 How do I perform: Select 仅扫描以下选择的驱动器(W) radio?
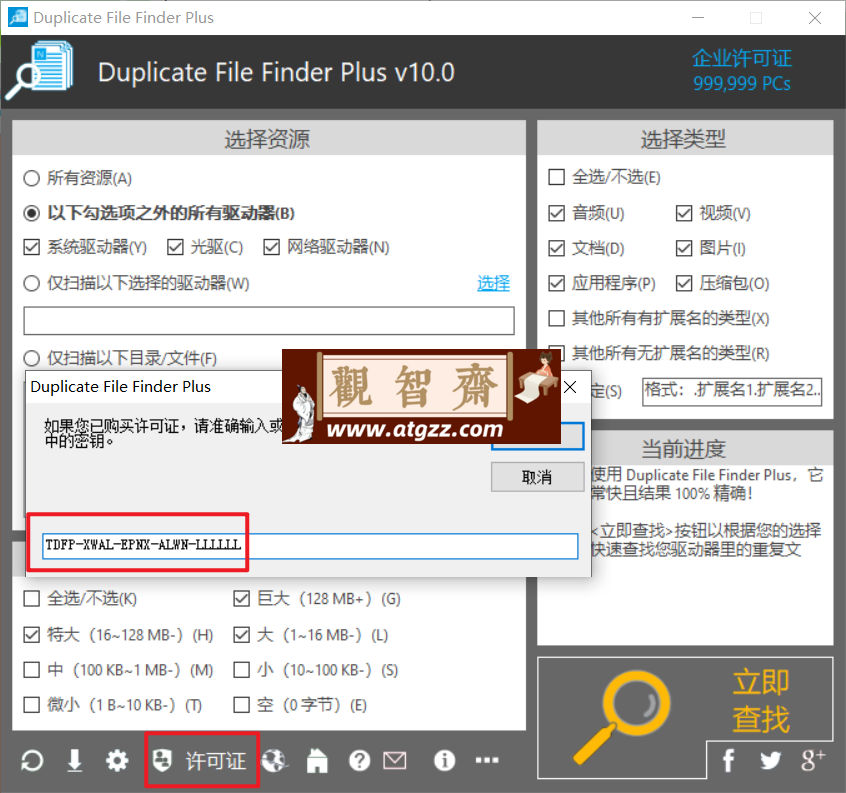pyautogui.click(x=32, y=283)
